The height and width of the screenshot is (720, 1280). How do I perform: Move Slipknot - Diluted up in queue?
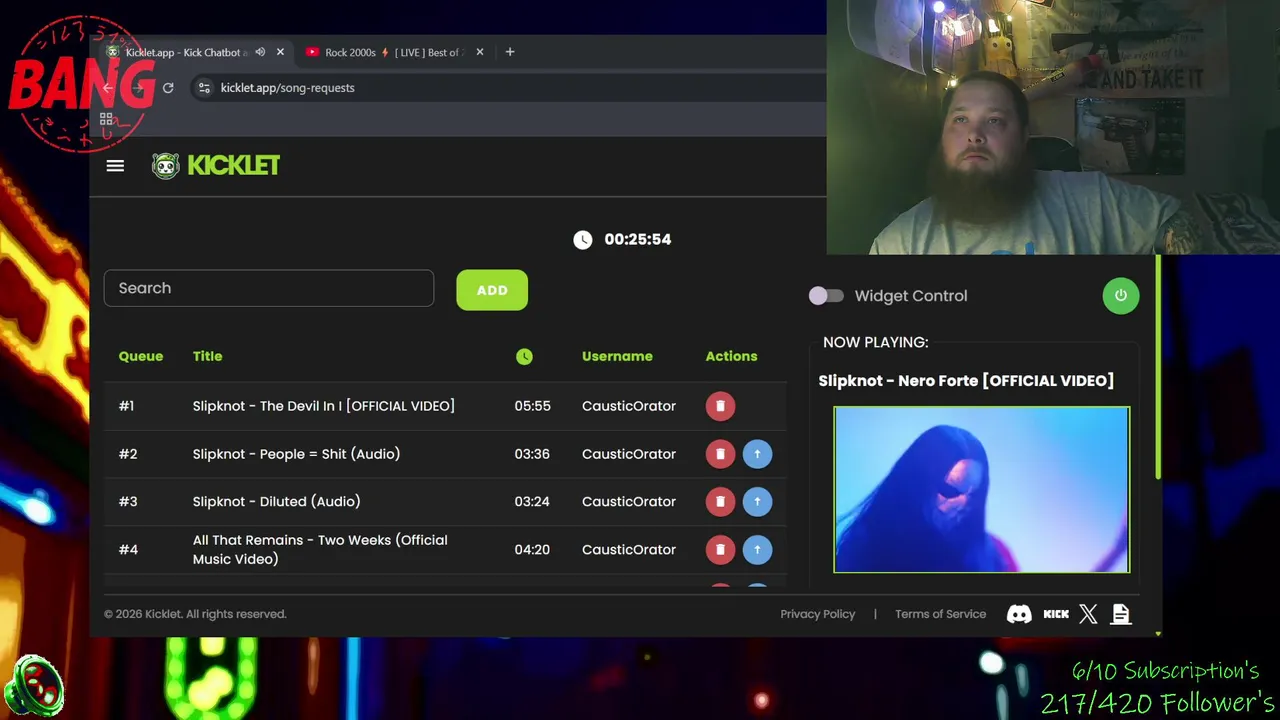pos(757,501)
